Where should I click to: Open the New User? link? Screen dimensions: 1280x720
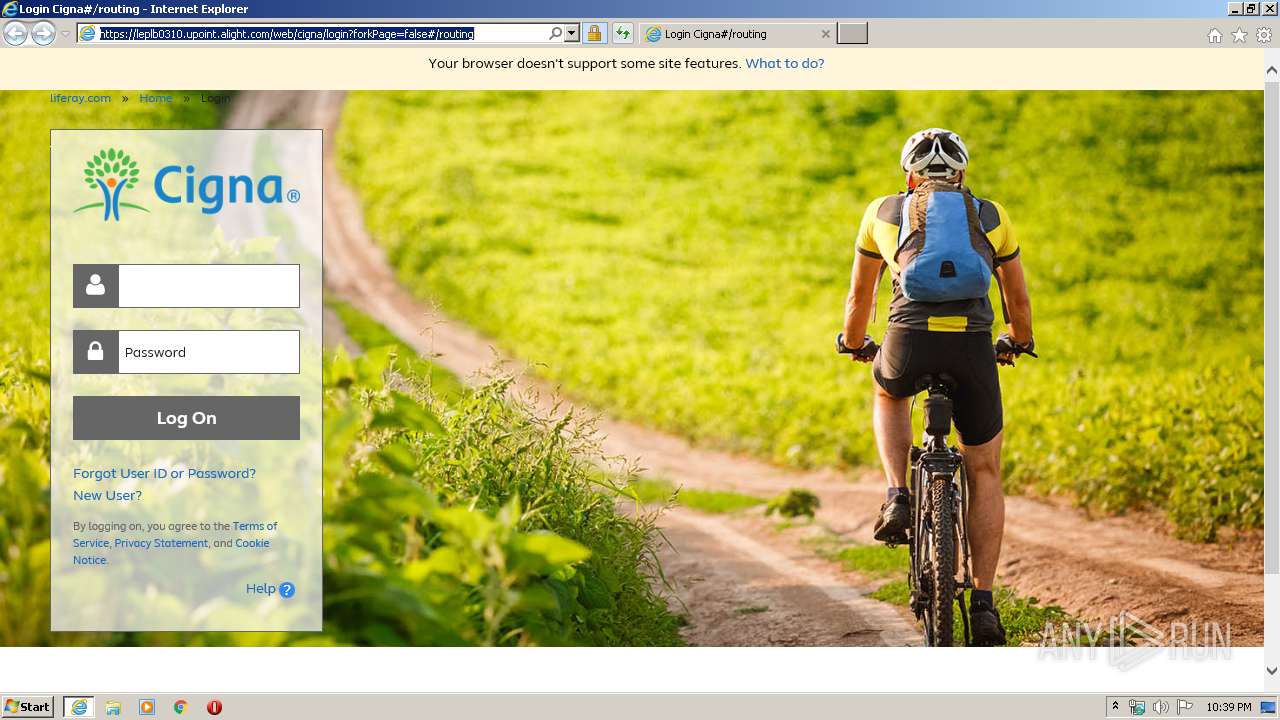(107, 495)
